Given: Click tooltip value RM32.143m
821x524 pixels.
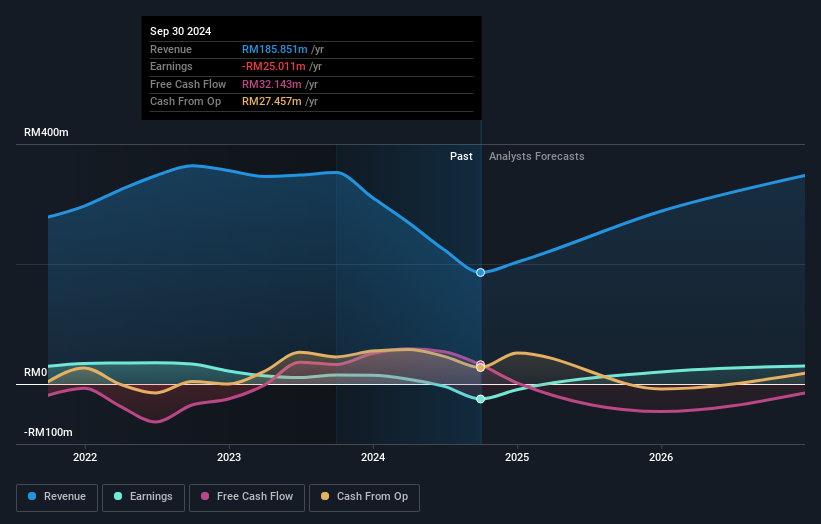Looking at the screenshot, I should 272,84.
